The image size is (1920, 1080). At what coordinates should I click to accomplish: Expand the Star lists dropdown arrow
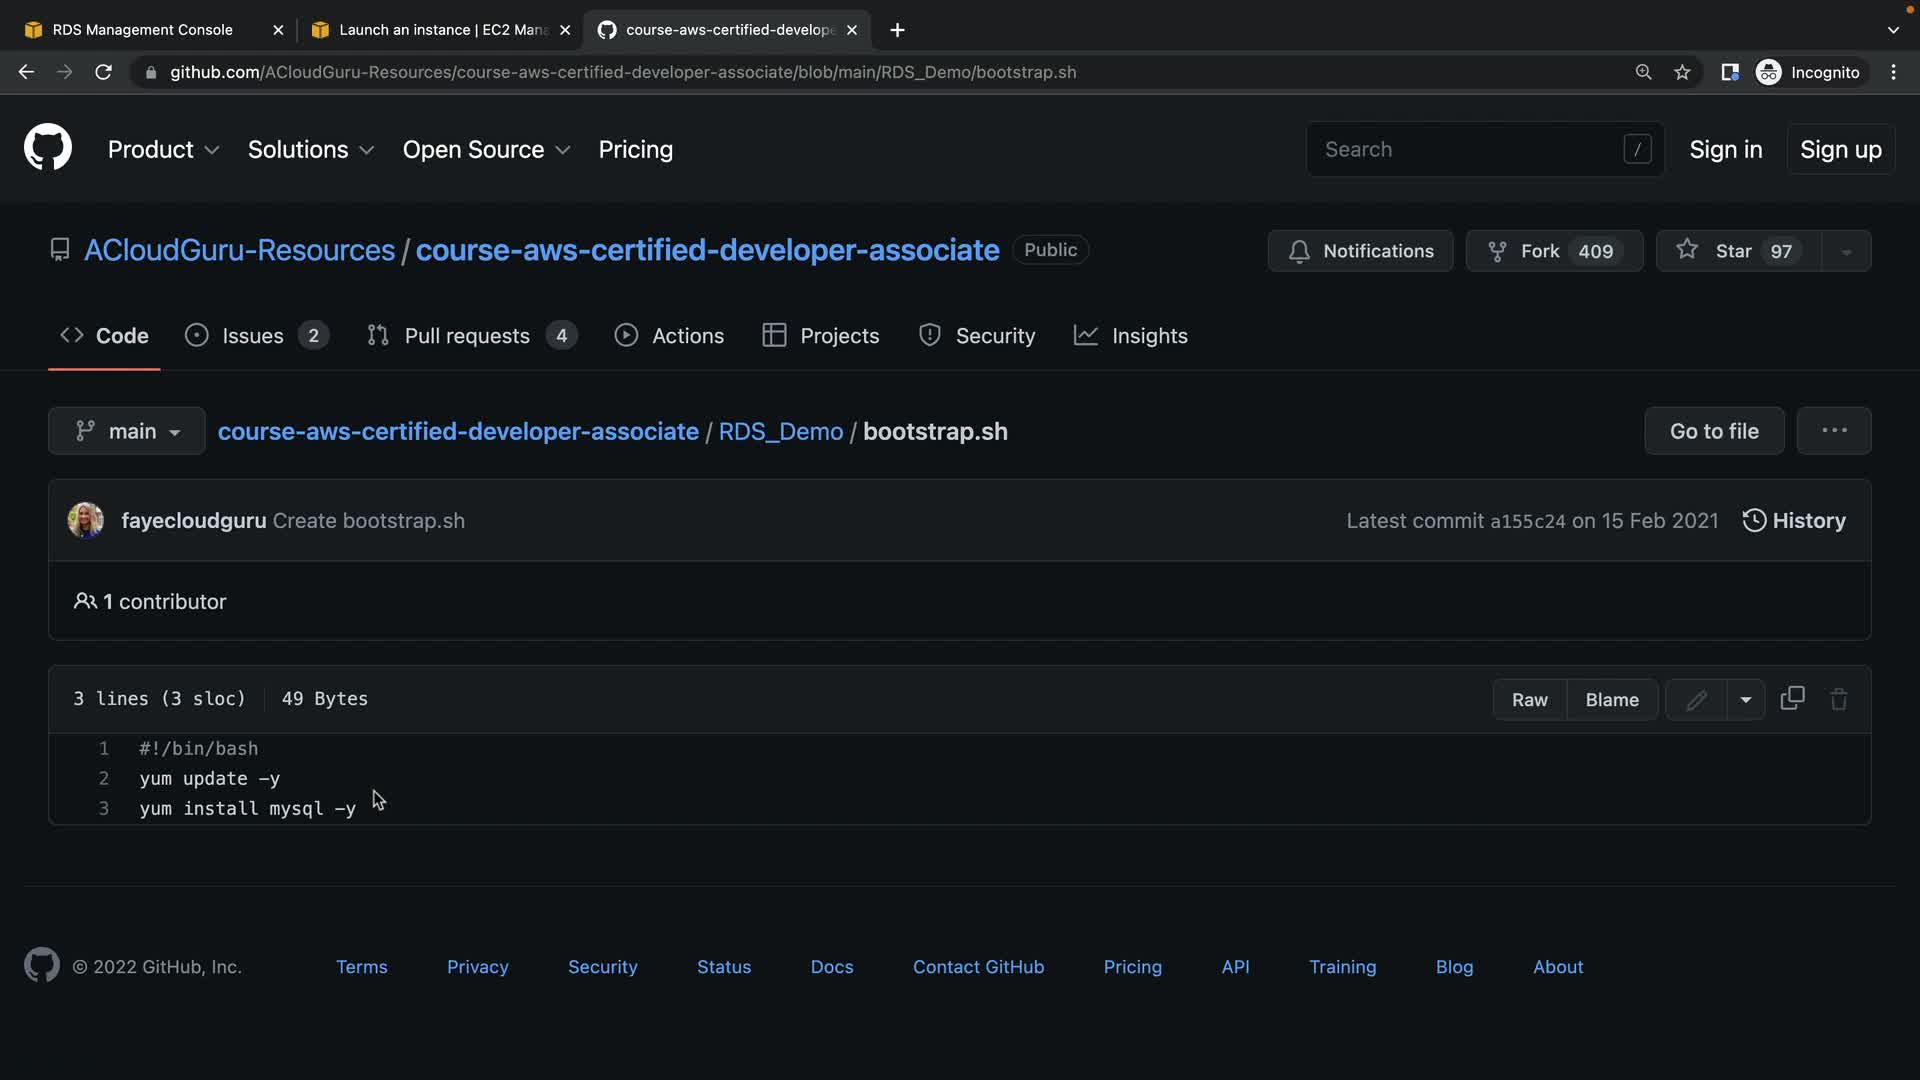click(x=1846, y=251)
